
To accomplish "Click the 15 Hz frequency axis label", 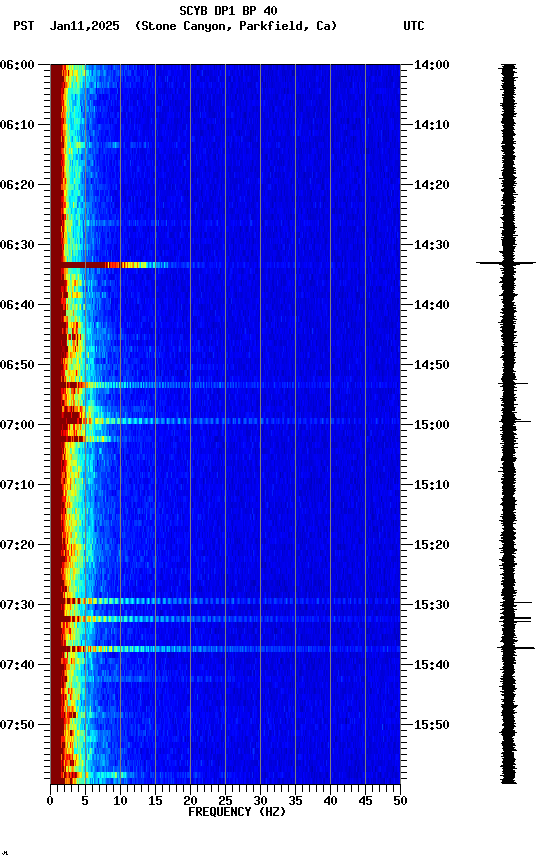I will (x=155, y=801).
